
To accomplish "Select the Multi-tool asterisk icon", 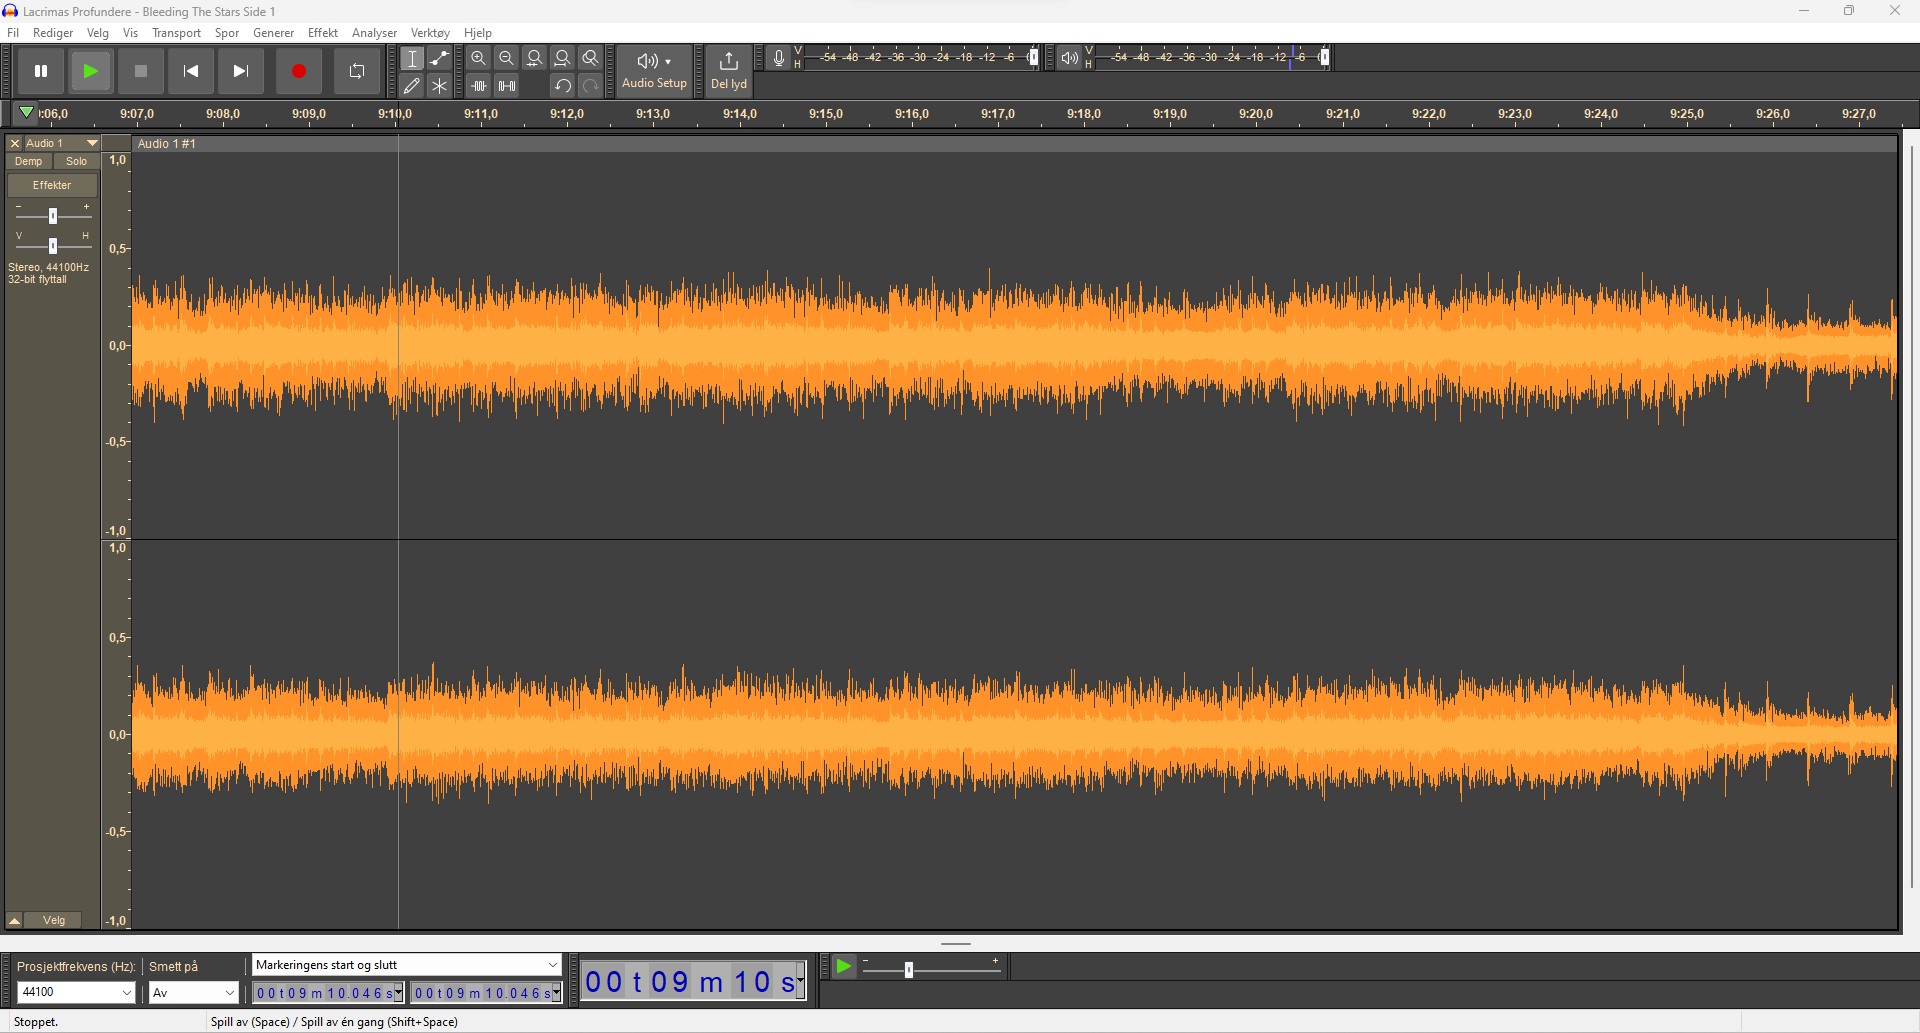I will [440, 86].
